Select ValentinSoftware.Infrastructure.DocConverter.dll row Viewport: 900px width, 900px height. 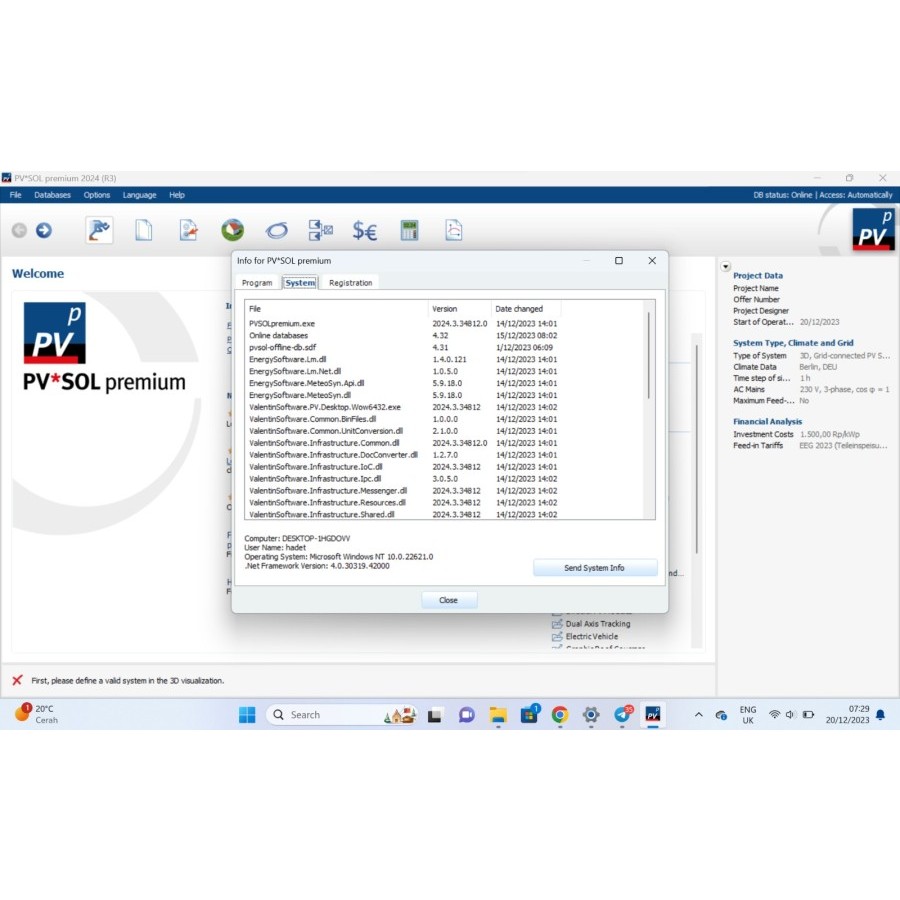(x=402, y=455)
